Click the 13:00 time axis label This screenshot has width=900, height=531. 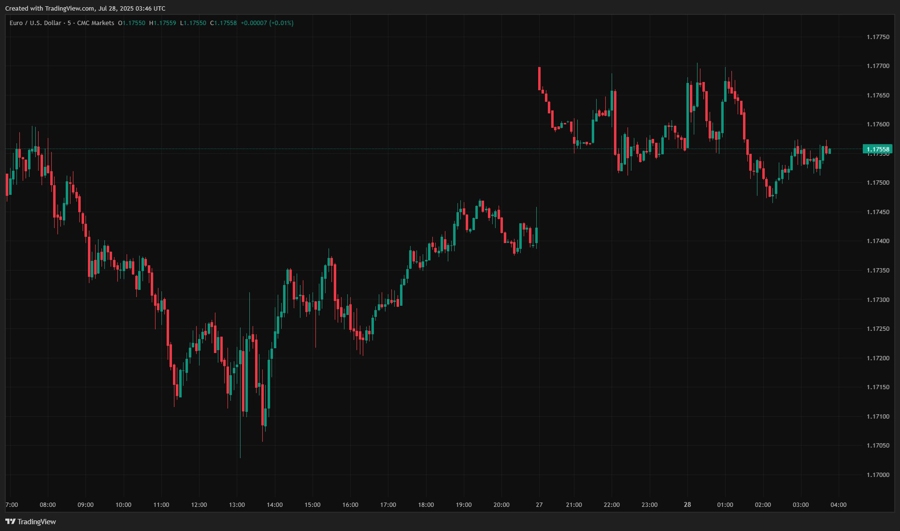tap(237, 505)
